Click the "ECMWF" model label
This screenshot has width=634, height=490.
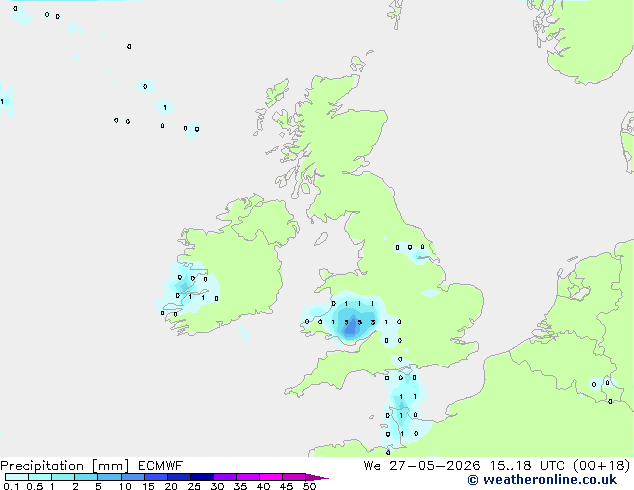pos(160,466)
